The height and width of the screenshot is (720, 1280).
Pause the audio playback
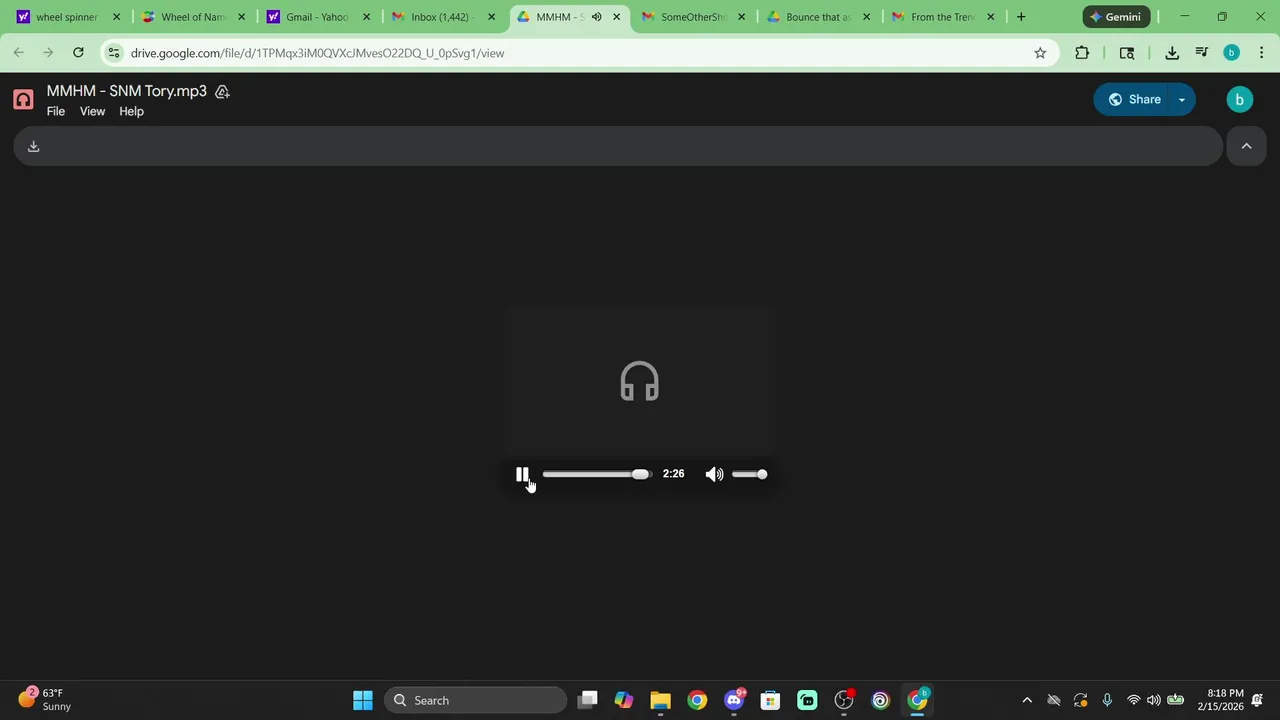pos(522,474)
